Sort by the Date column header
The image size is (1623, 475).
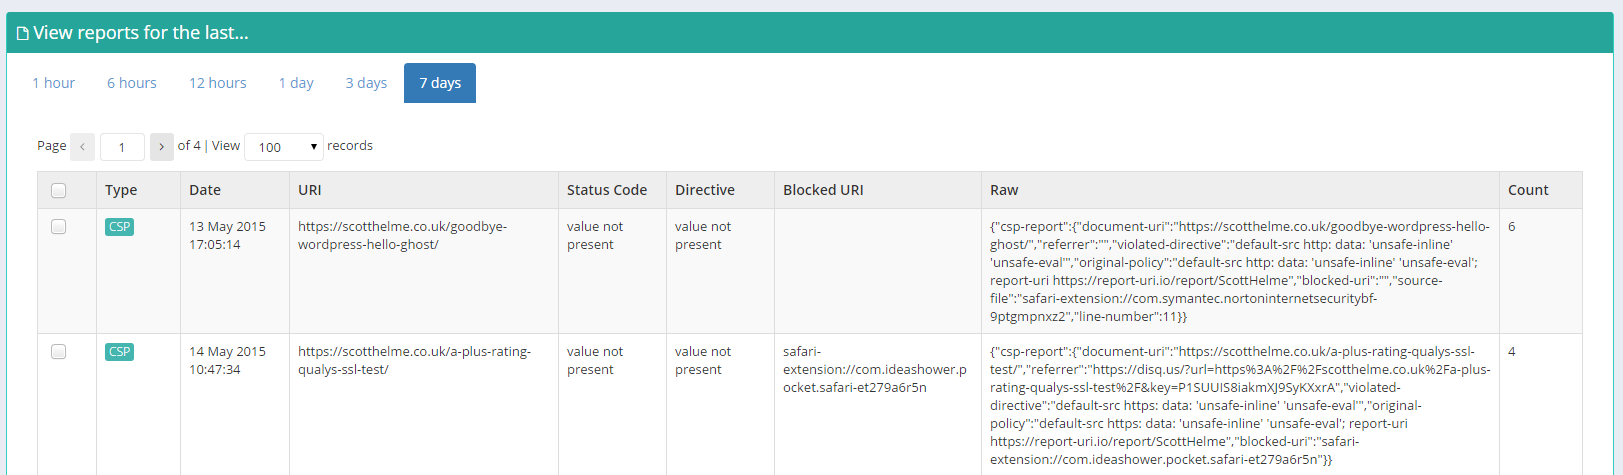pyautogui.click(x=205, y=190)
